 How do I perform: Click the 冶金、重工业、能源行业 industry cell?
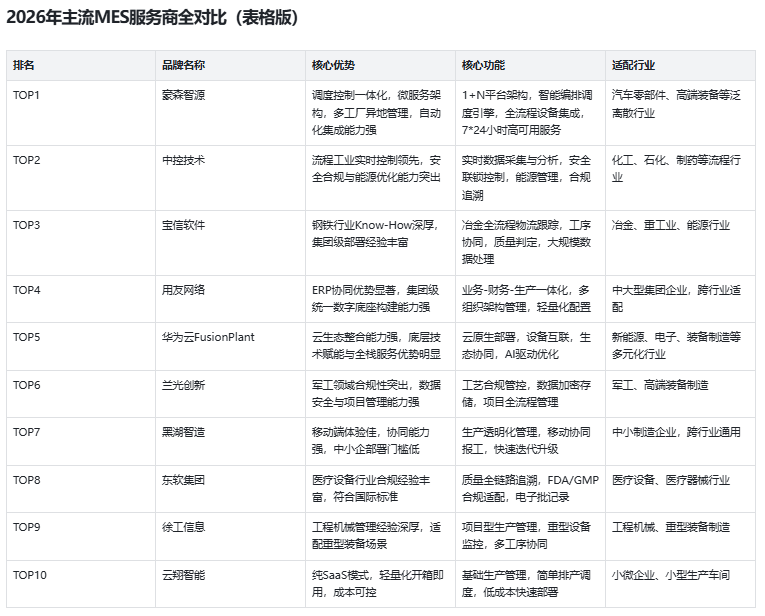click(670, 225)
